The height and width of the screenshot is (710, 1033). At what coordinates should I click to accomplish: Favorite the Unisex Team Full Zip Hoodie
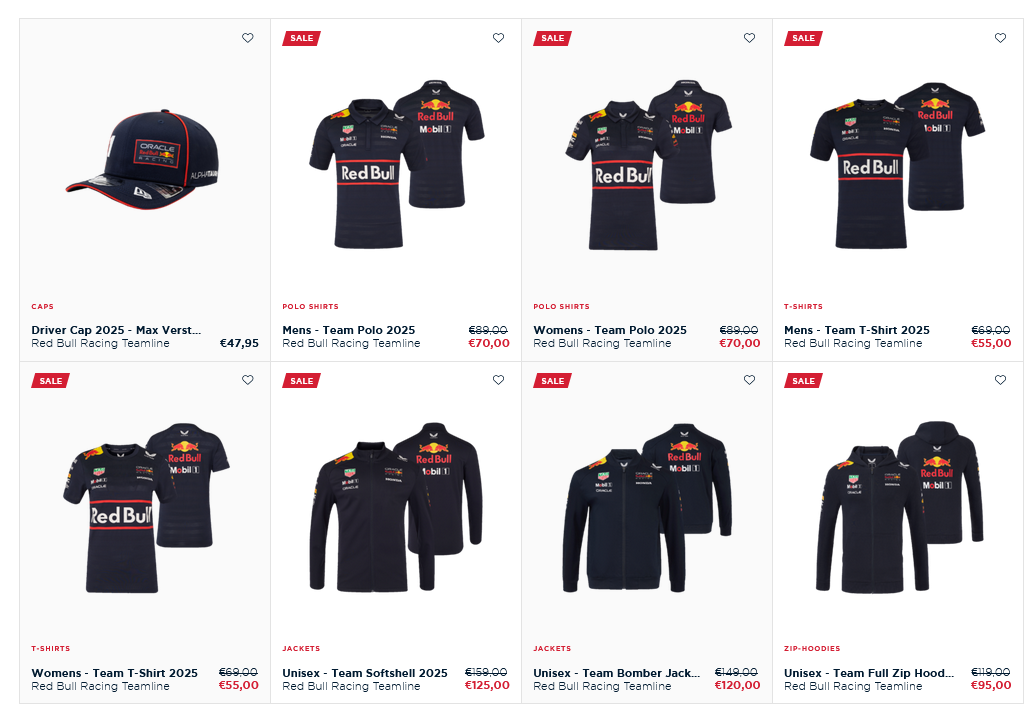click(x=1001, y=380)
